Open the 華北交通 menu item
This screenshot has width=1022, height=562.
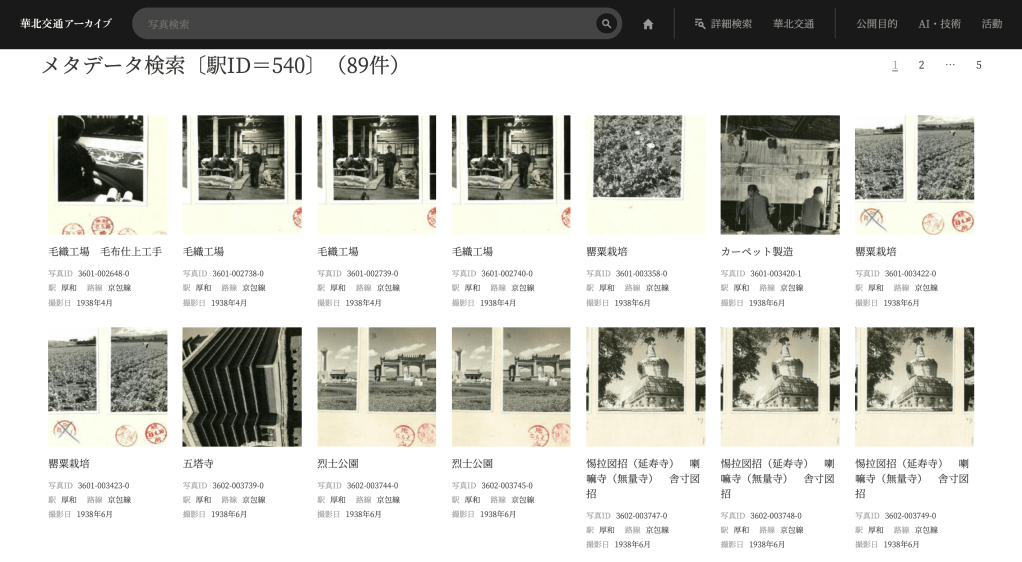click(793, 24)
